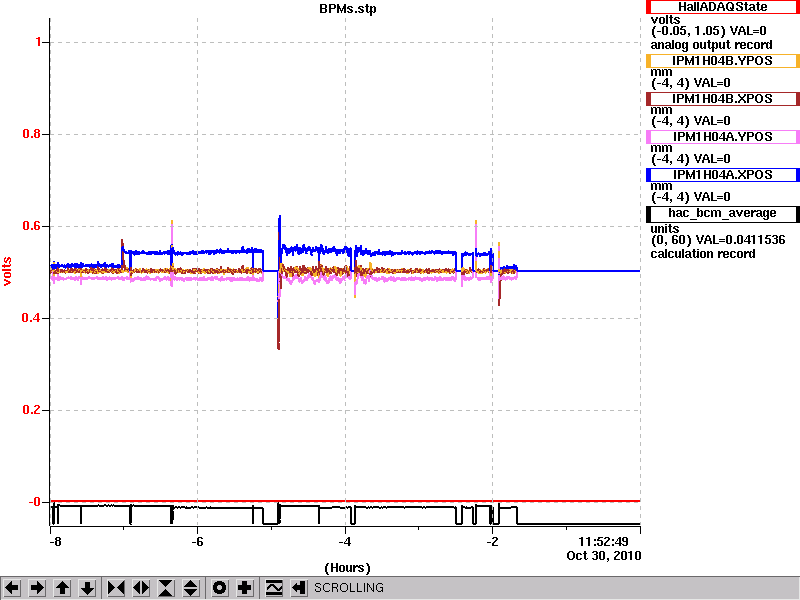
Task: Click x-axis tick label -2
Action: point(492,541)
